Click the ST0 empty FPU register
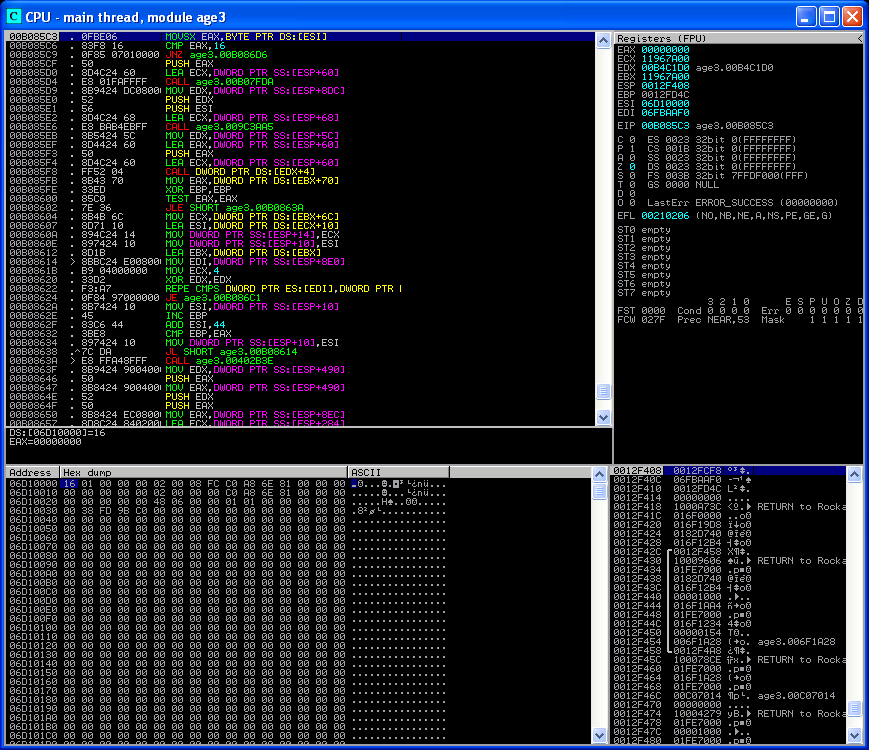Image resolution: width=869 pixels, height=750 pixels. (644, 229)
